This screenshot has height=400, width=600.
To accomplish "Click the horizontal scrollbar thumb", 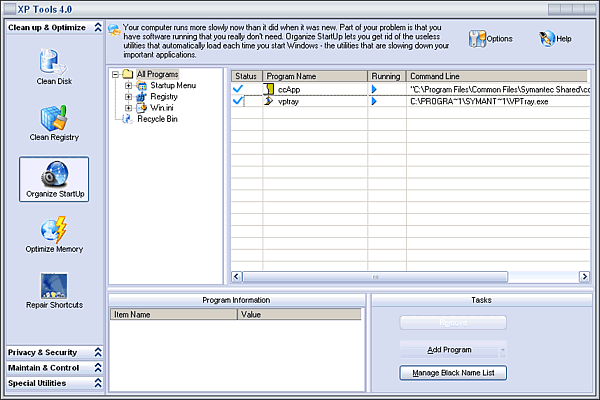I will [375, 276].
